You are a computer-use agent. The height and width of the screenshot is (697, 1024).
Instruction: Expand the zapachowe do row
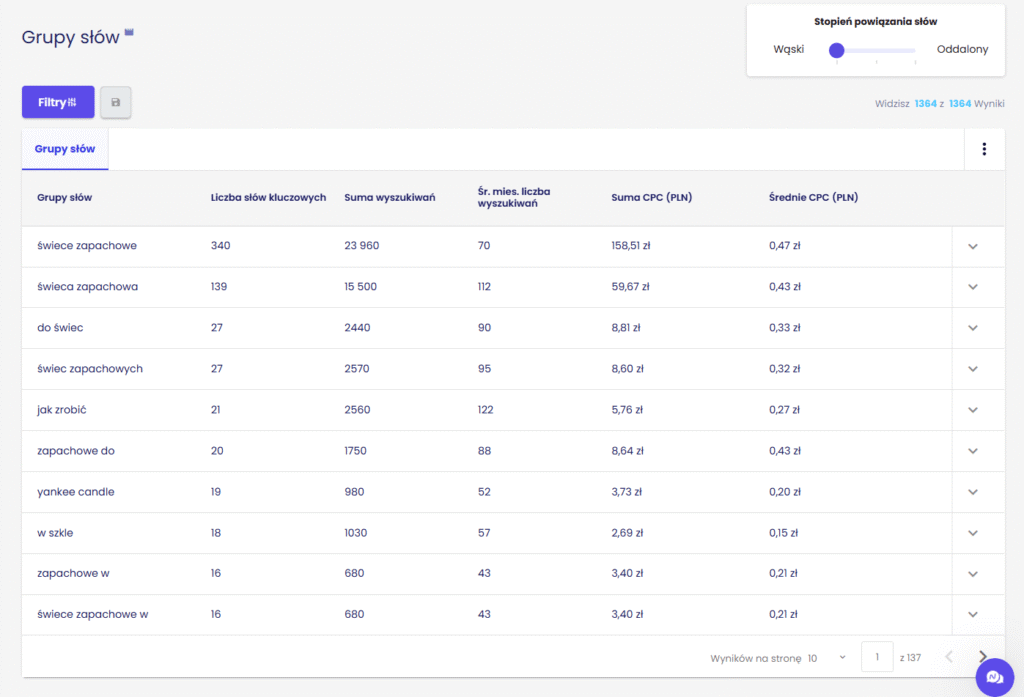coord(973,451)
